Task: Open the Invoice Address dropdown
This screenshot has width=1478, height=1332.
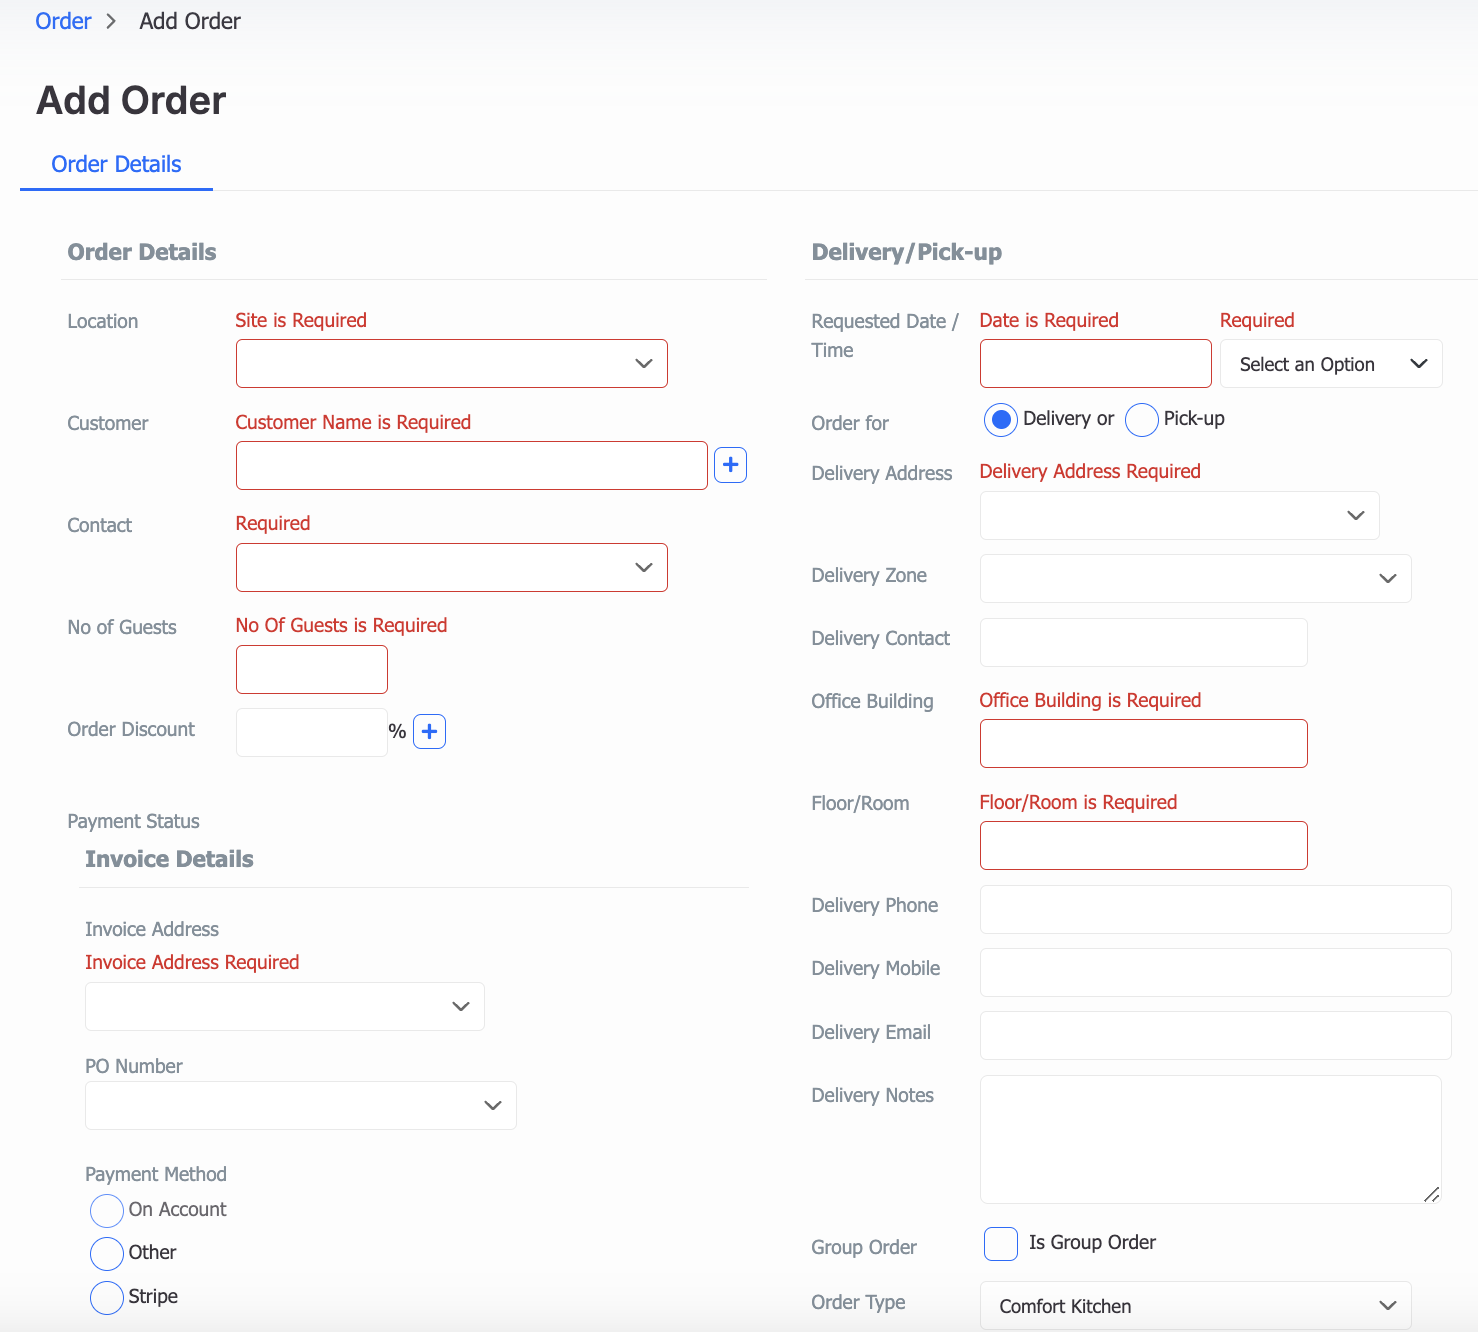Action: (284, 1006)
